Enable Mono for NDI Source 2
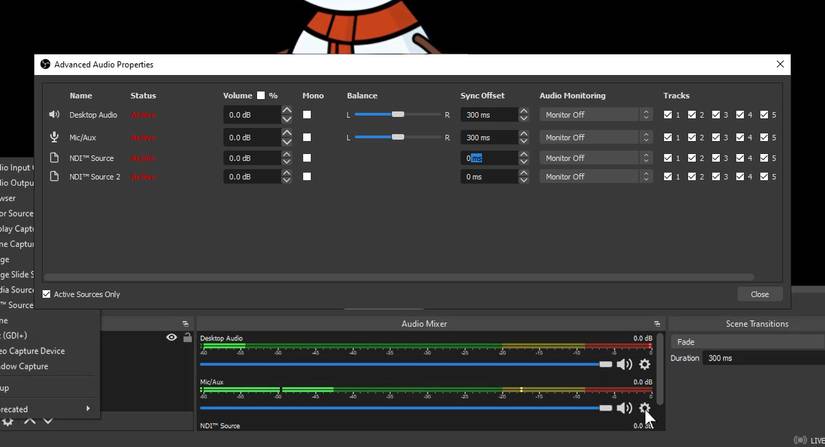 coord(307,177)
